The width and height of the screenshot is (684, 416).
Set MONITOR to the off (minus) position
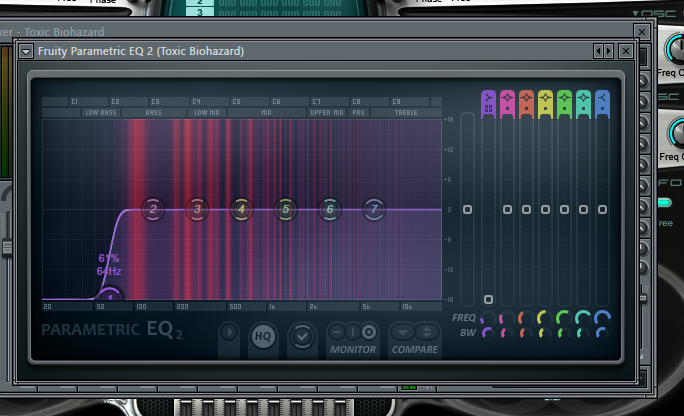(x=337, y=332)
